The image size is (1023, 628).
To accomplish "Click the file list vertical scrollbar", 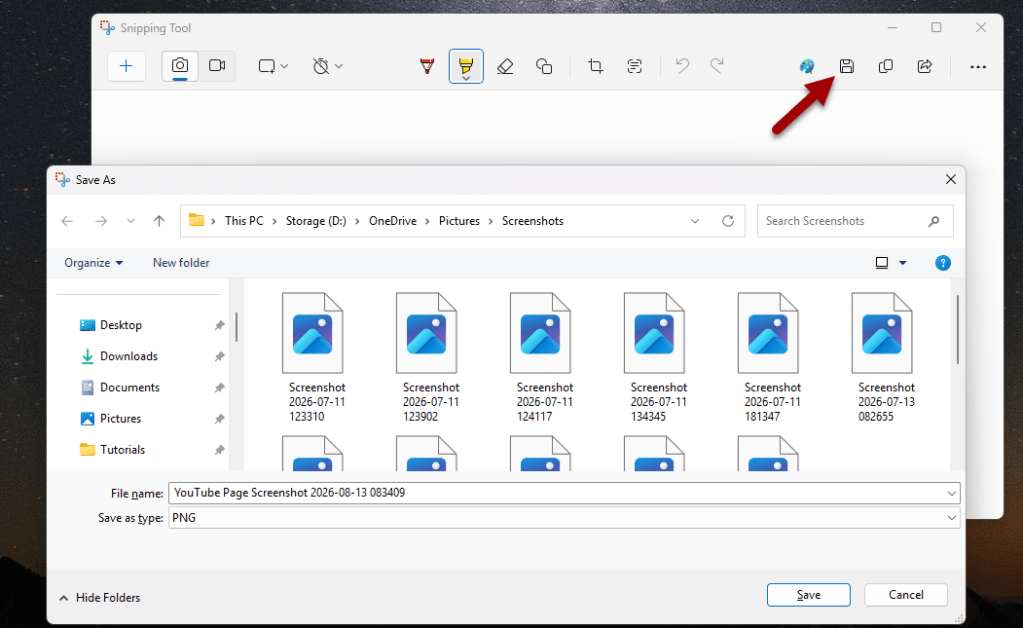I will coord(957,329).
